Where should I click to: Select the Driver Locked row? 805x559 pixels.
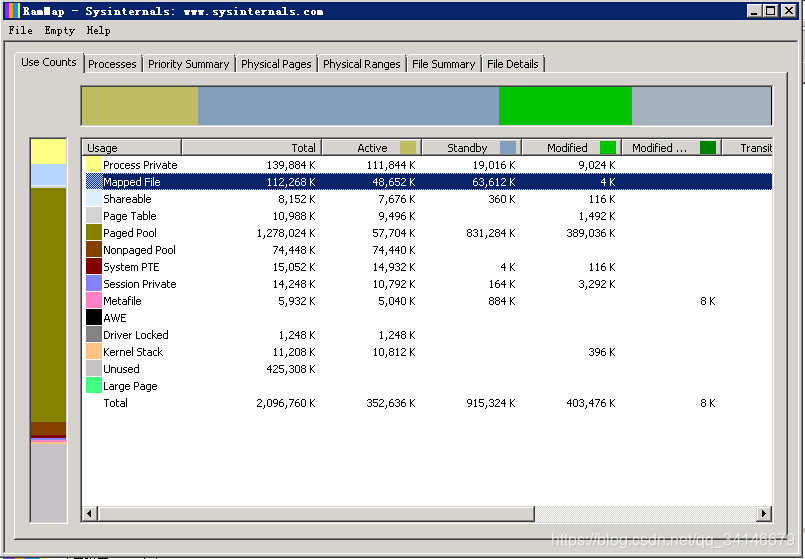(x=427, y=335)
